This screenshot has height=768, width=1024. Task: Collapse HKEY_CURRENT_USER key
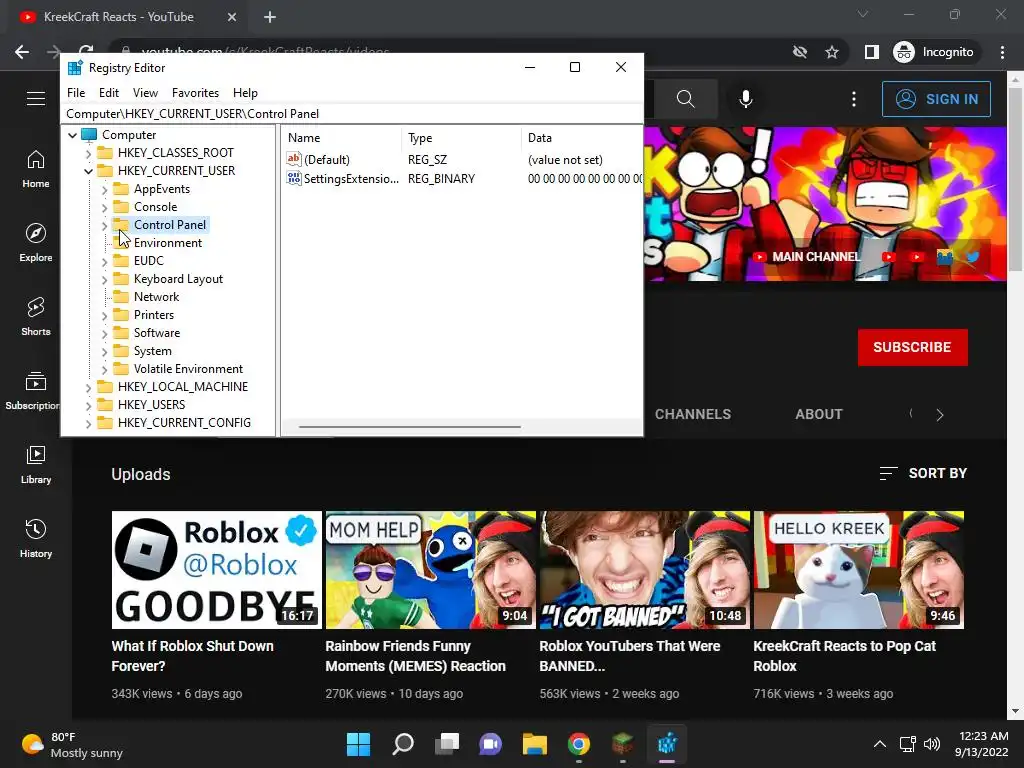click(88, 171)
